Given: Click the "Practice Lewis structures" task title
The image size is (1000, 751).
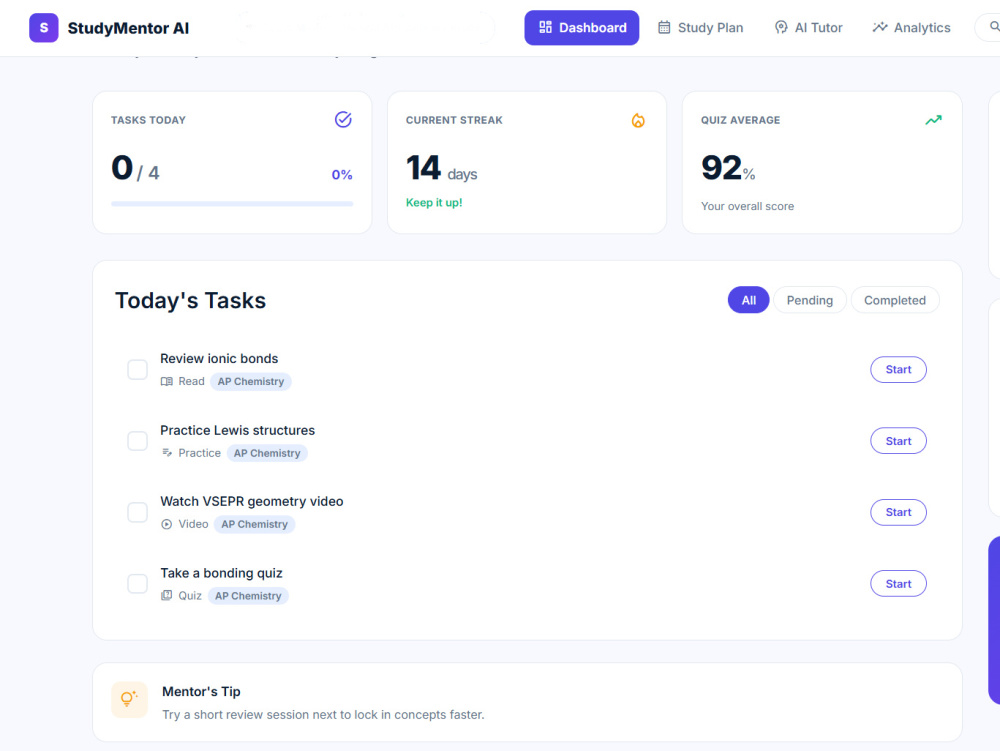Looking at the screenshot, I should click(x=237, y=430).
